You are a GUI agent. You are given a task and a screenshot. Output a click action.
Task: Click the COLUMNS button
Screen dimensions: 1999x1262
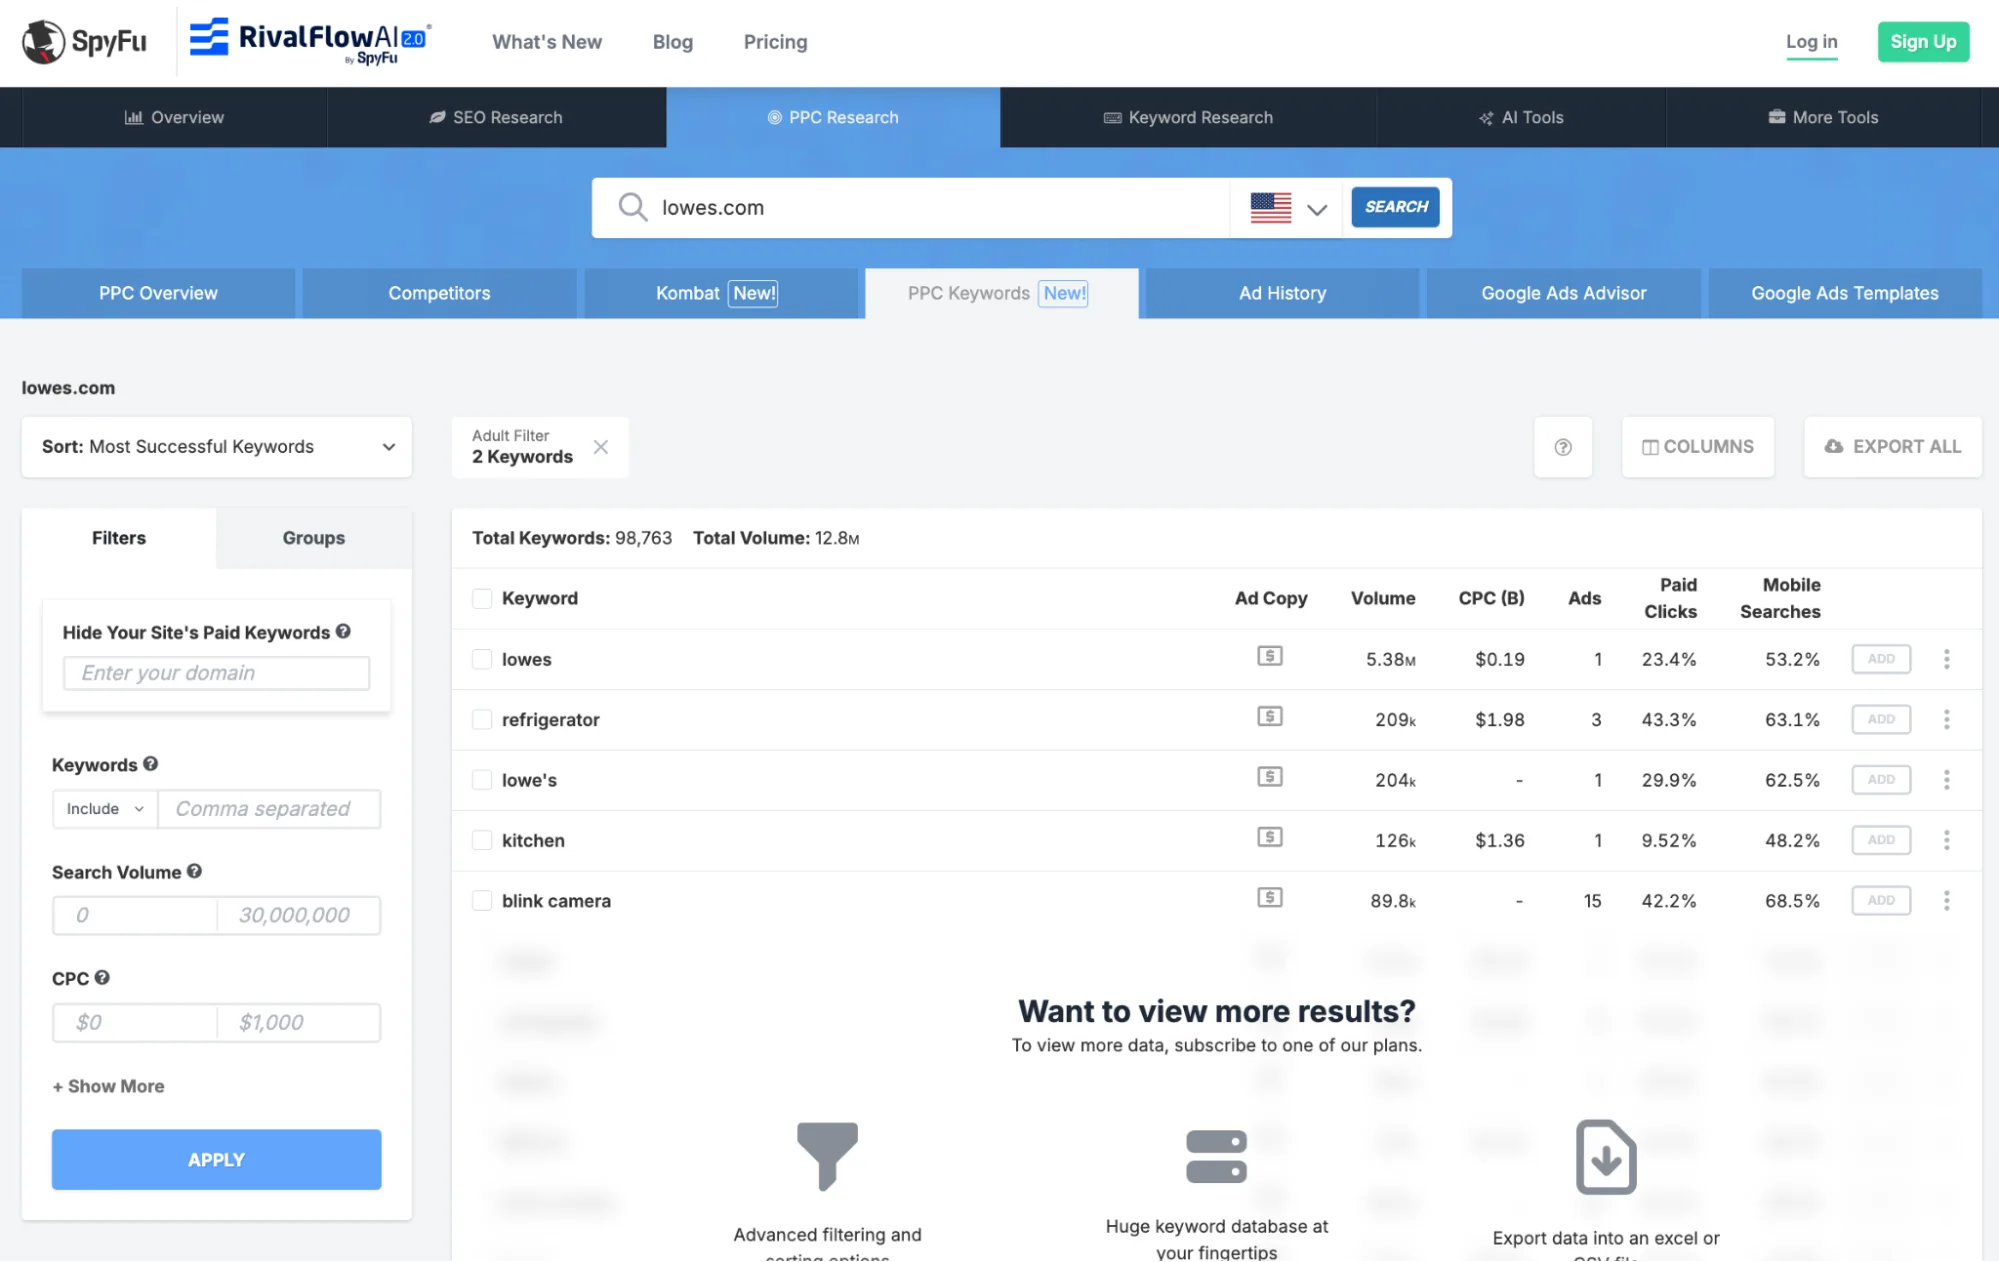coord(1698,447)
